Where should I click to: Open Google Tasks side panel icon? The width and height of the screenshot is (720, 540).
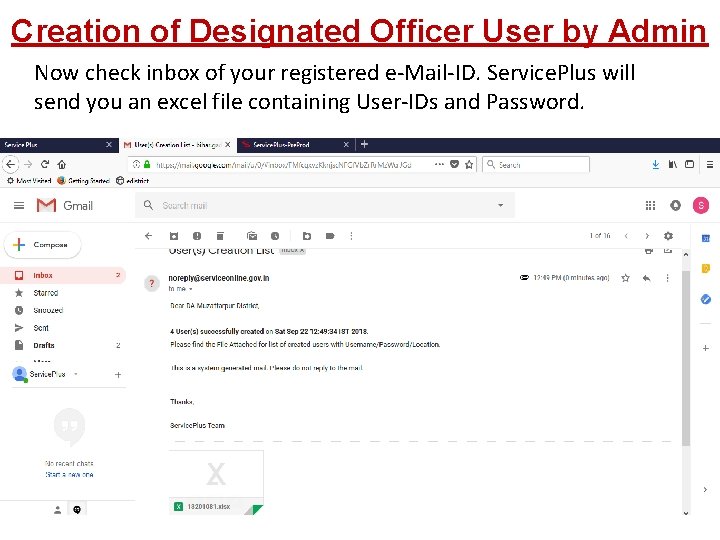coord(706,299)
